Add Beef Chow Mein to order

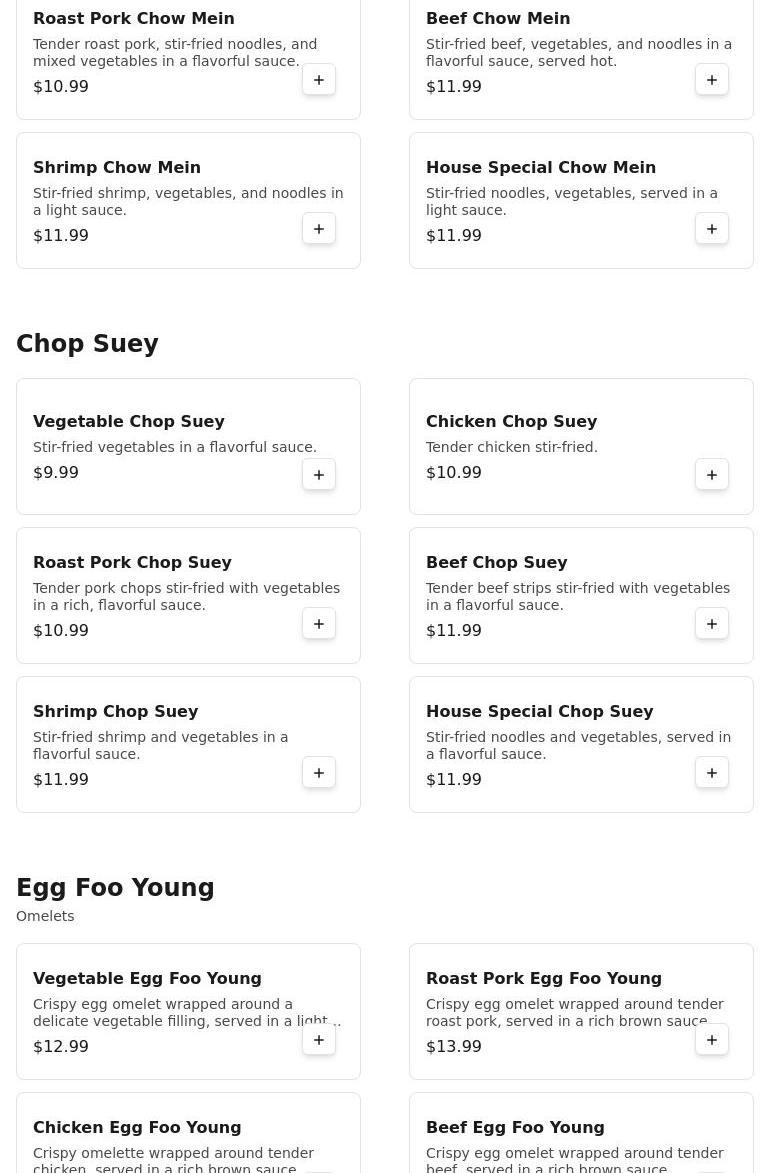tap(712, 80)
